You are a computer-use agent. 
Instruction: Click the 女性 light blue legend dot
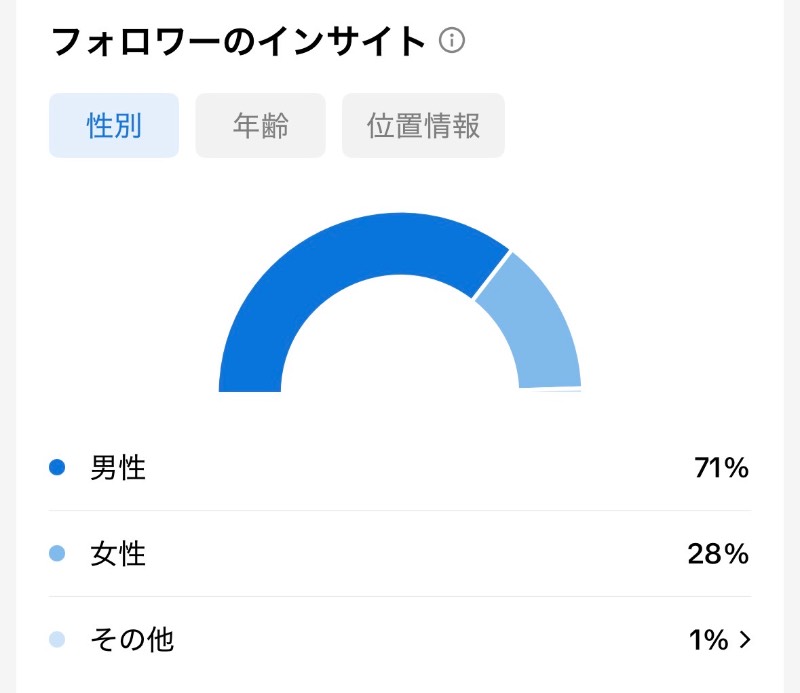coord(57,553)
